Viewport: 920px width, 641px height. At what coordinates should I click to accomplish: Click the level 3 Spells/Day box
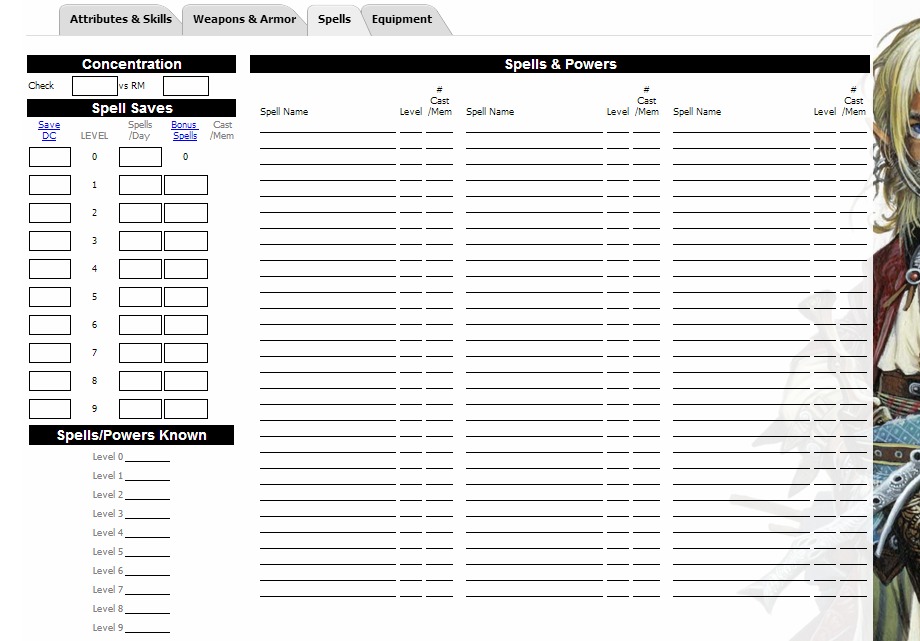(x=140, y=241)
